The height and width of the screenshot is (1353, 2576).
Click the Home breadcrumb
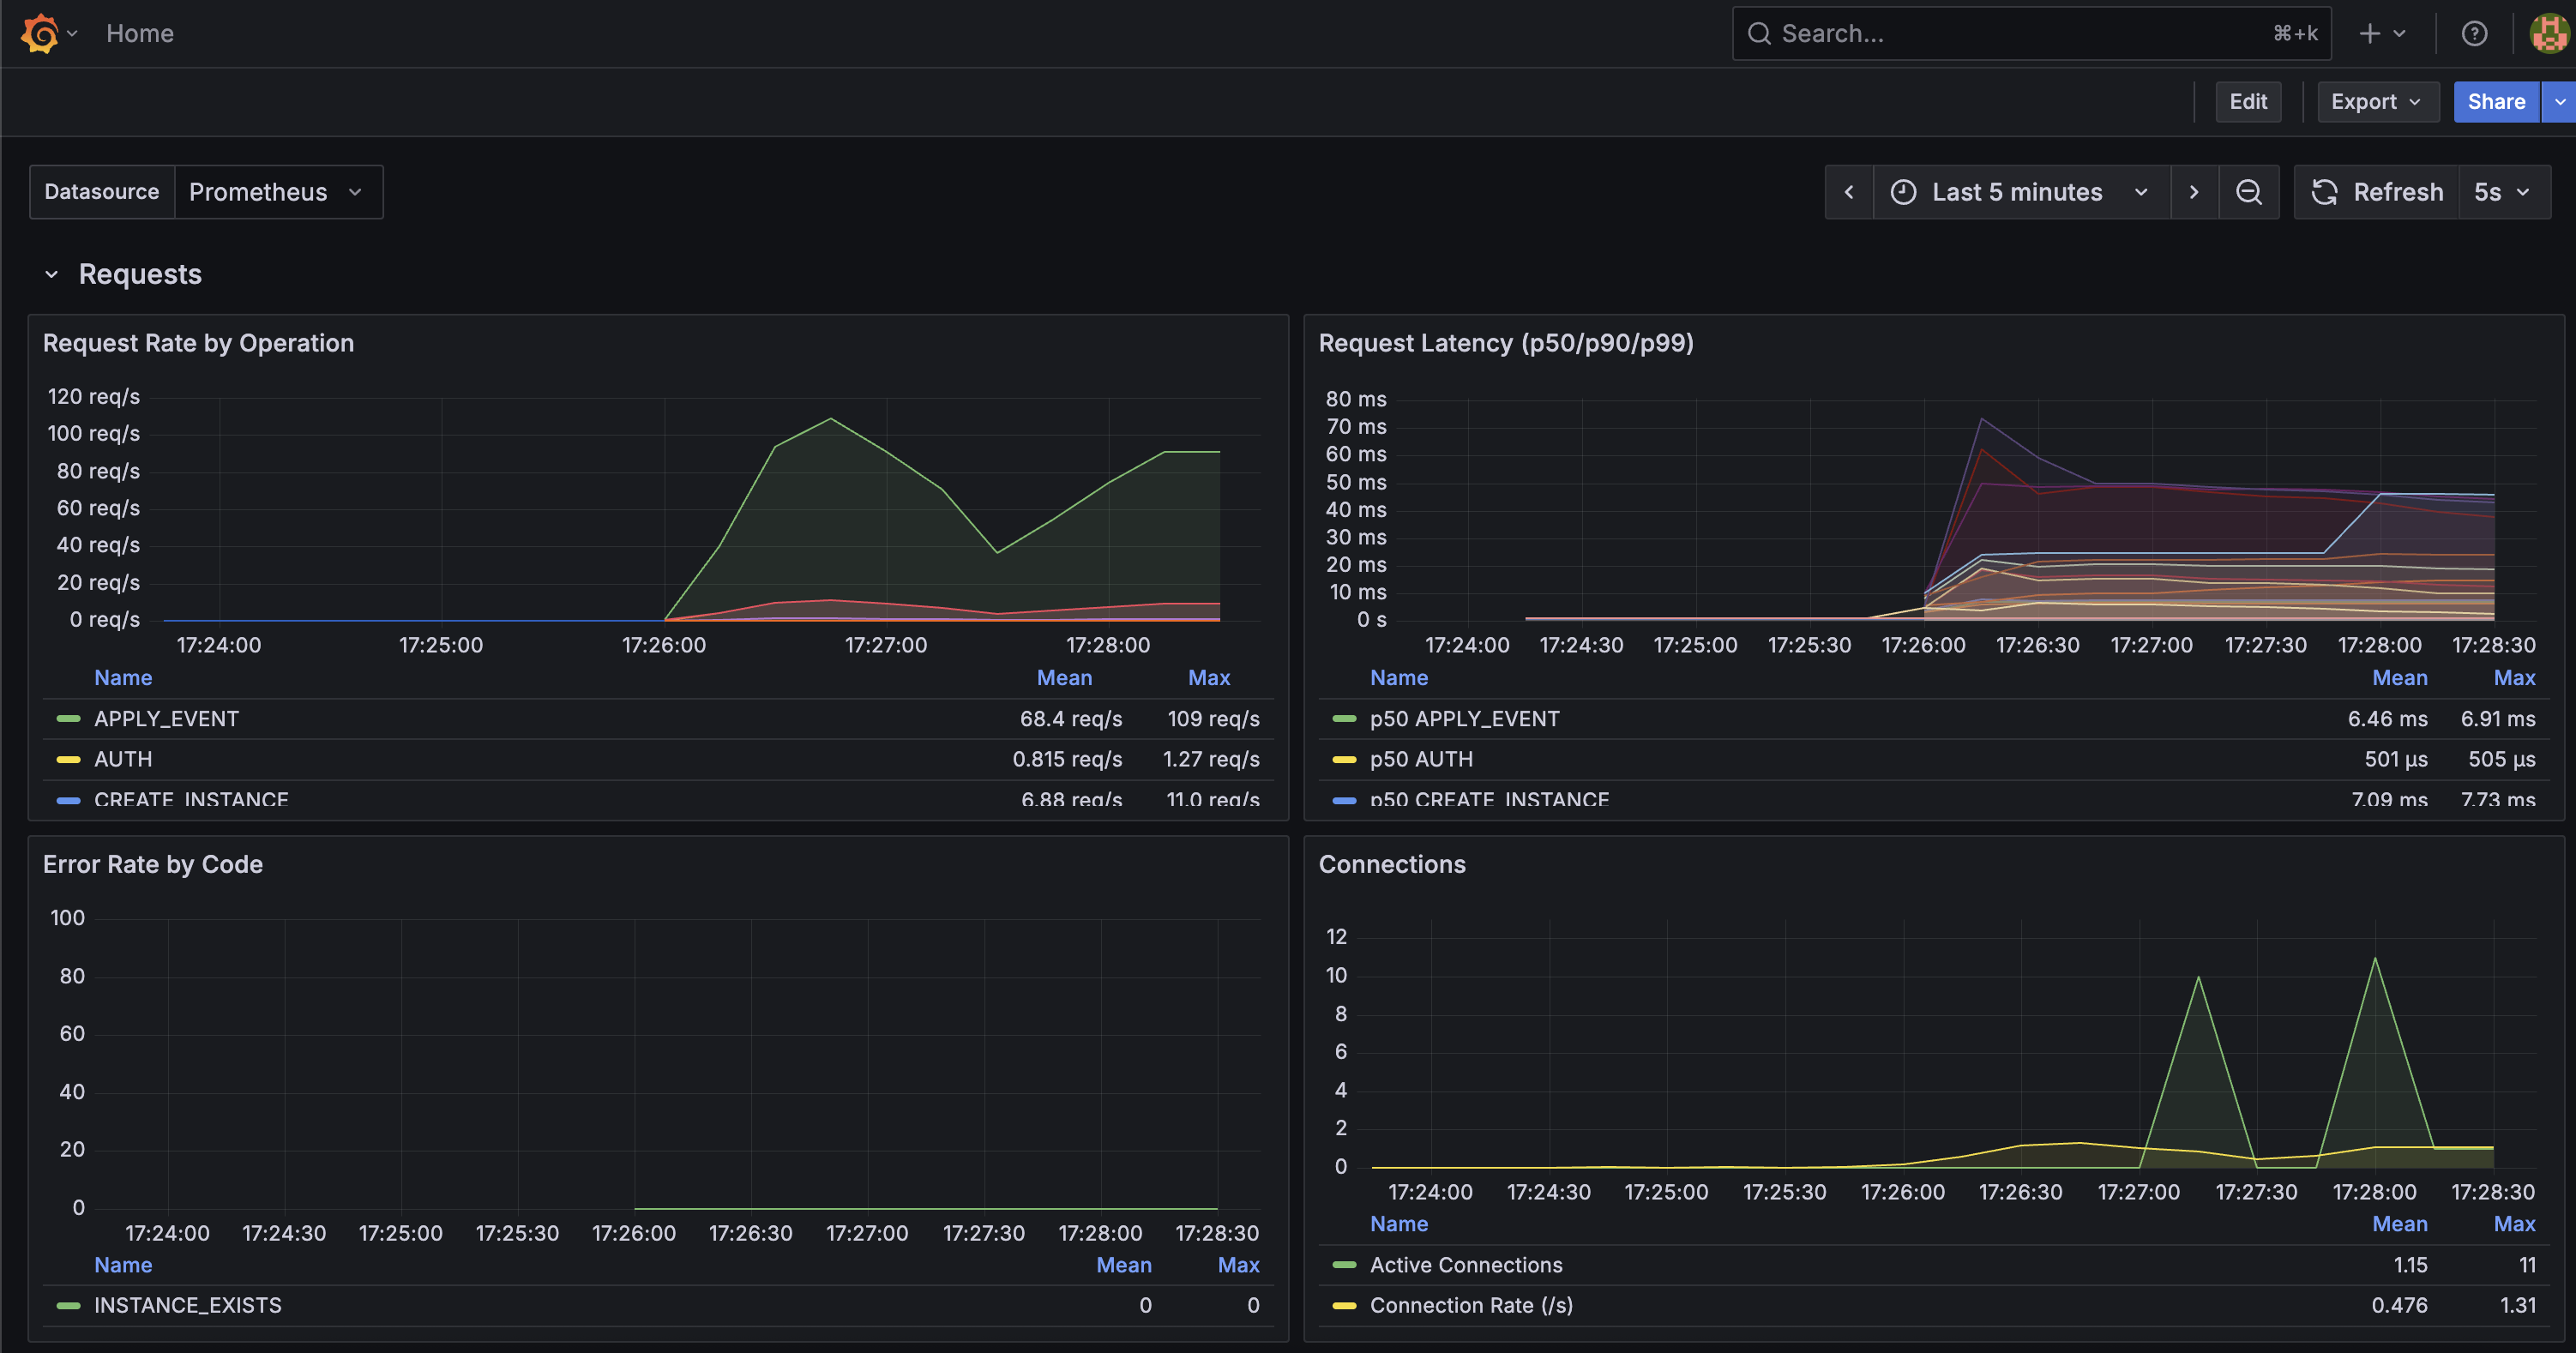[x=140, y=33]
